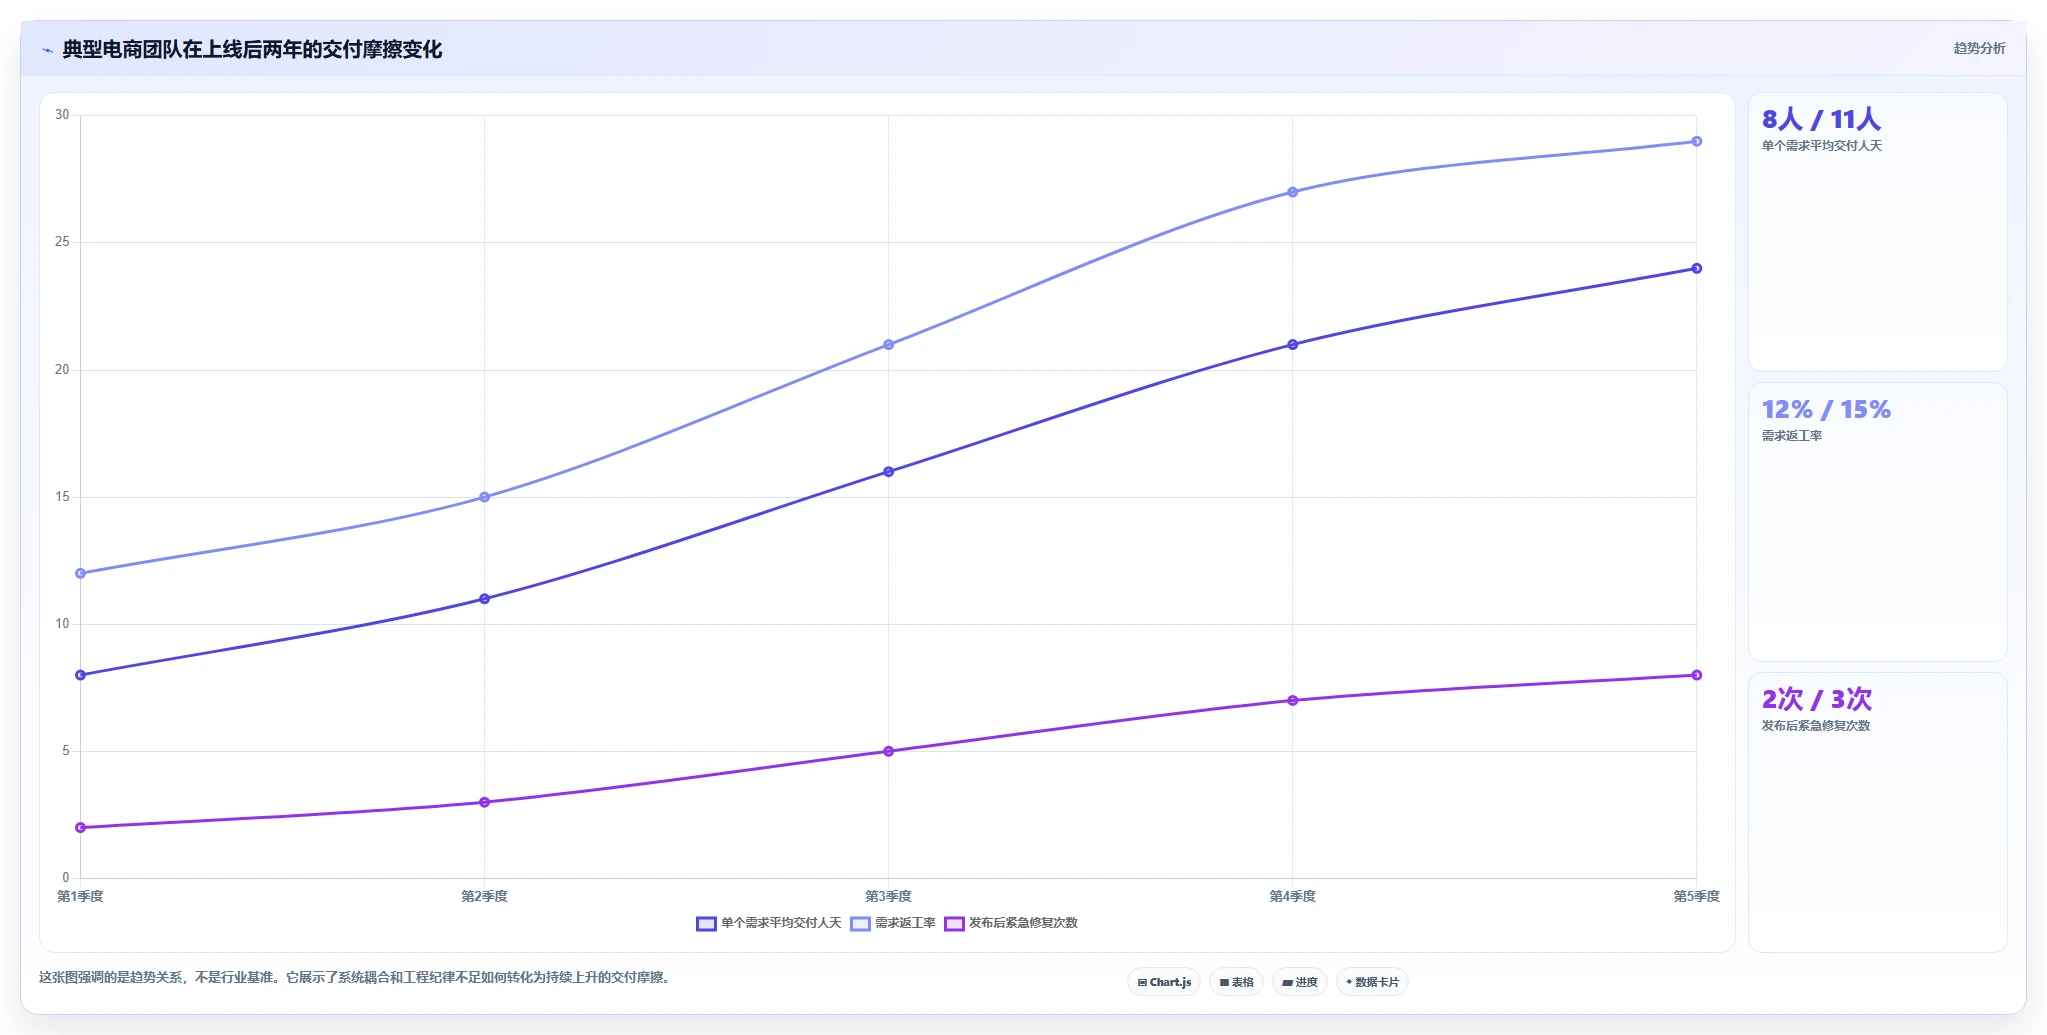Click the 数据卡片 badge
The width and height of the screenshot is (2047, 1035).
pyautogui.click(x=1372, y=982)
